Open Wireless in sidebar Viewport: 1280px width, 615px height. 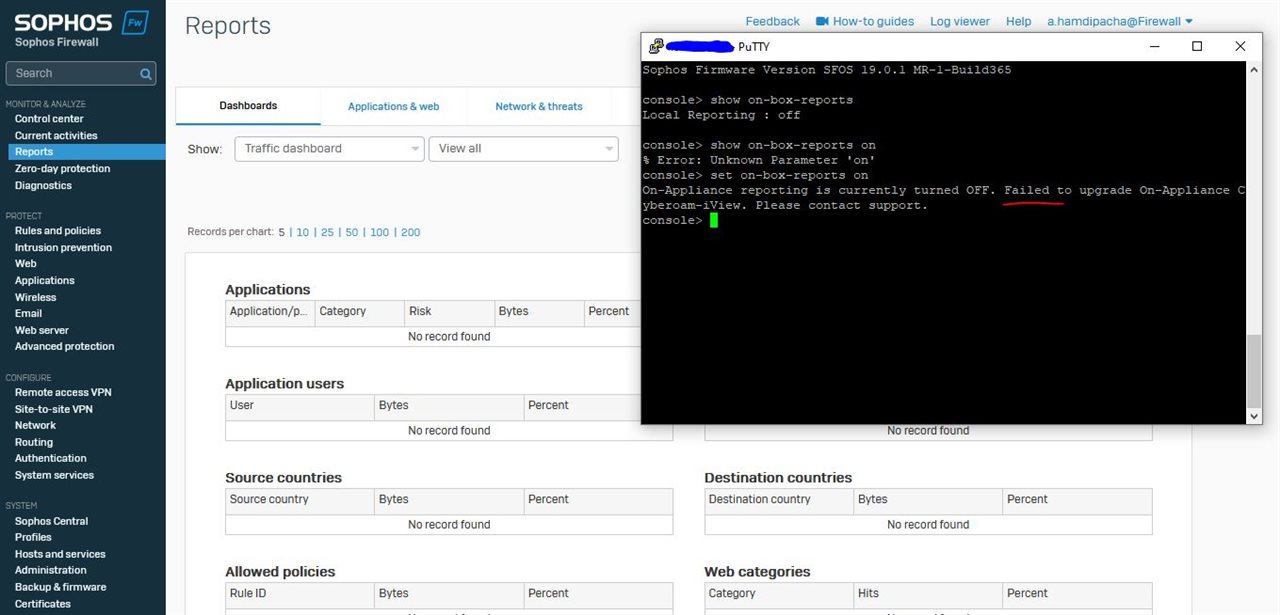tap(35, 298)
